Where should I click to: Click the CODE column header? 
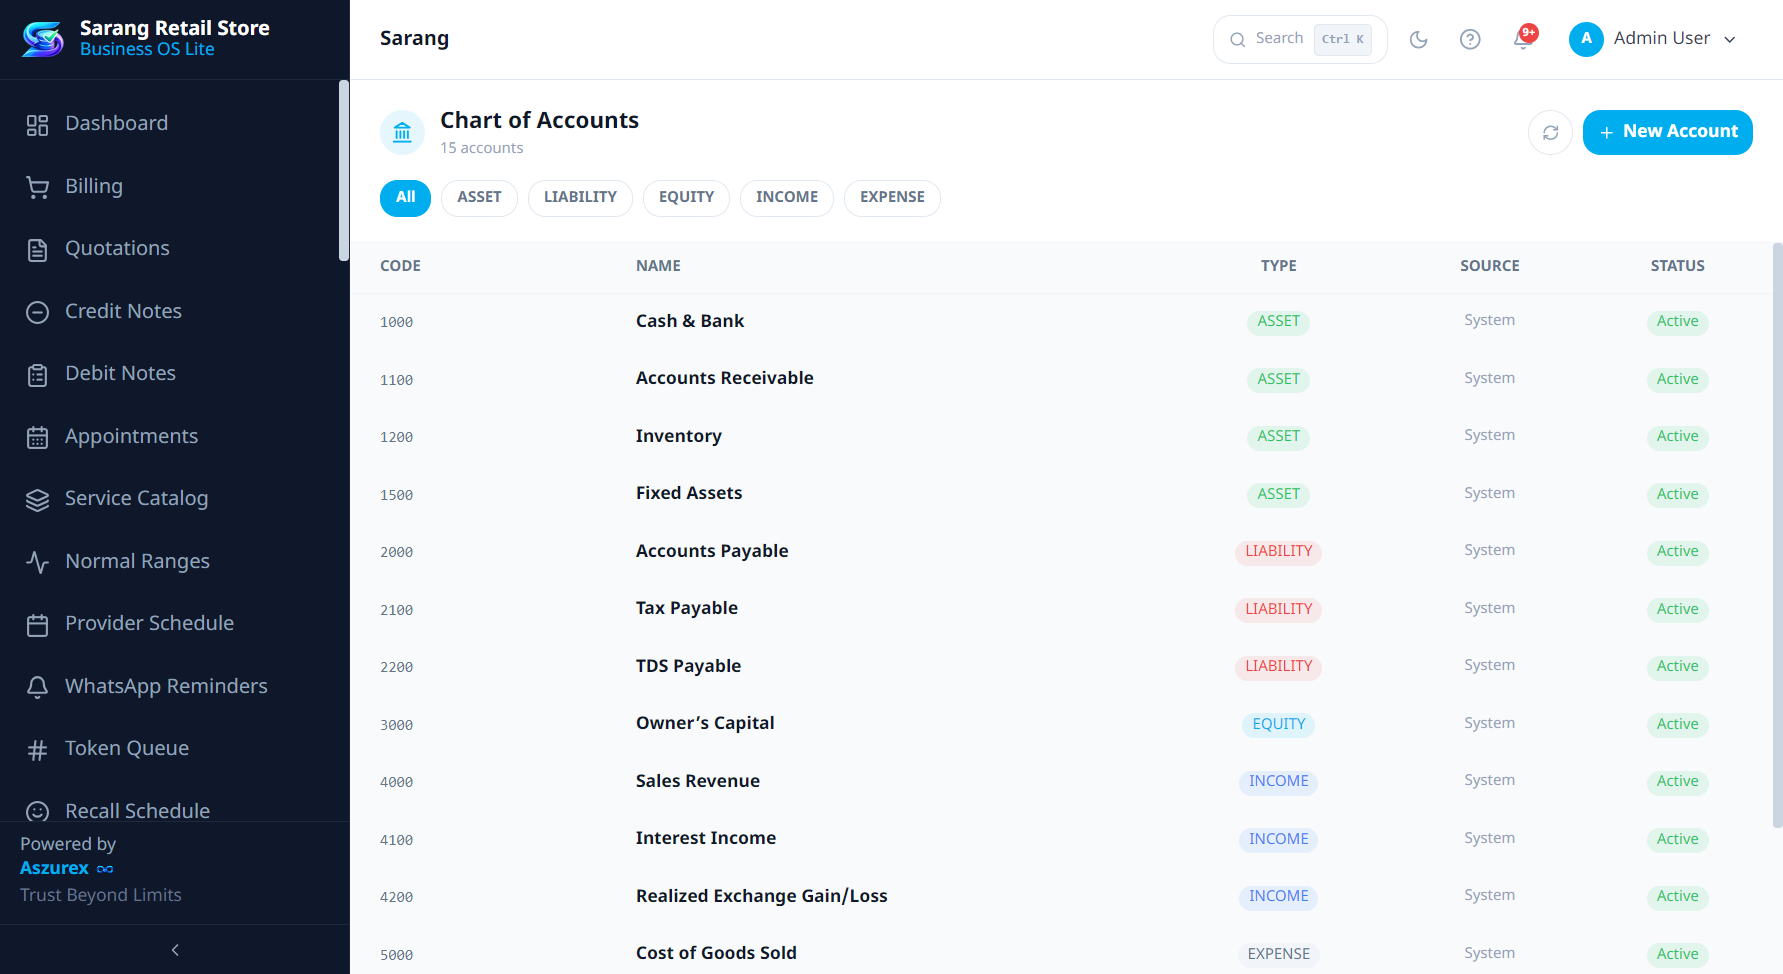(x=400, y=266)
